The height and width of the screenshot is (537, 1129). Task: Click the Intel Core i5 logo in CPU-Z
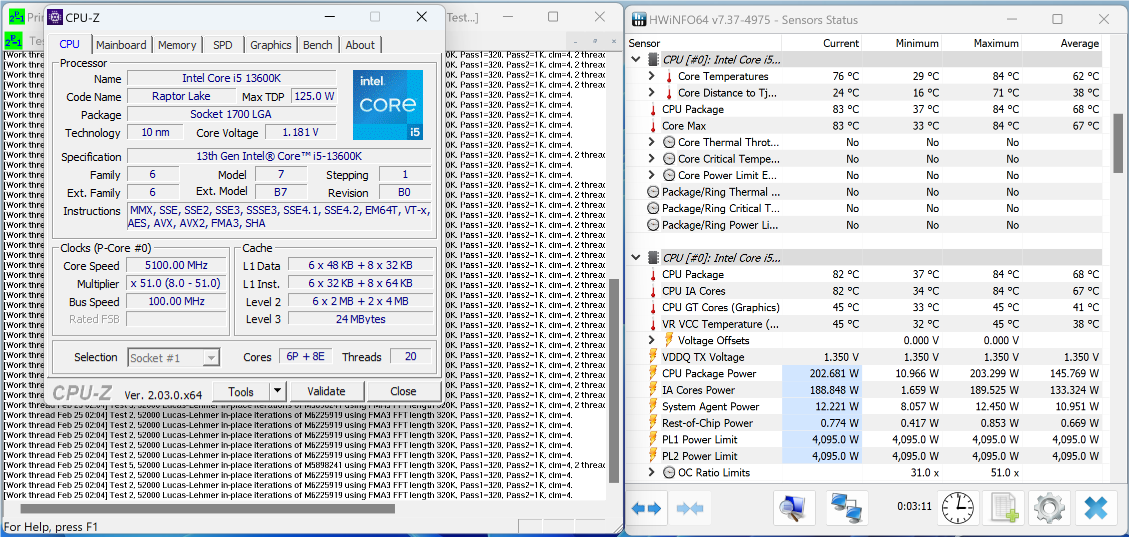(388, 105)
